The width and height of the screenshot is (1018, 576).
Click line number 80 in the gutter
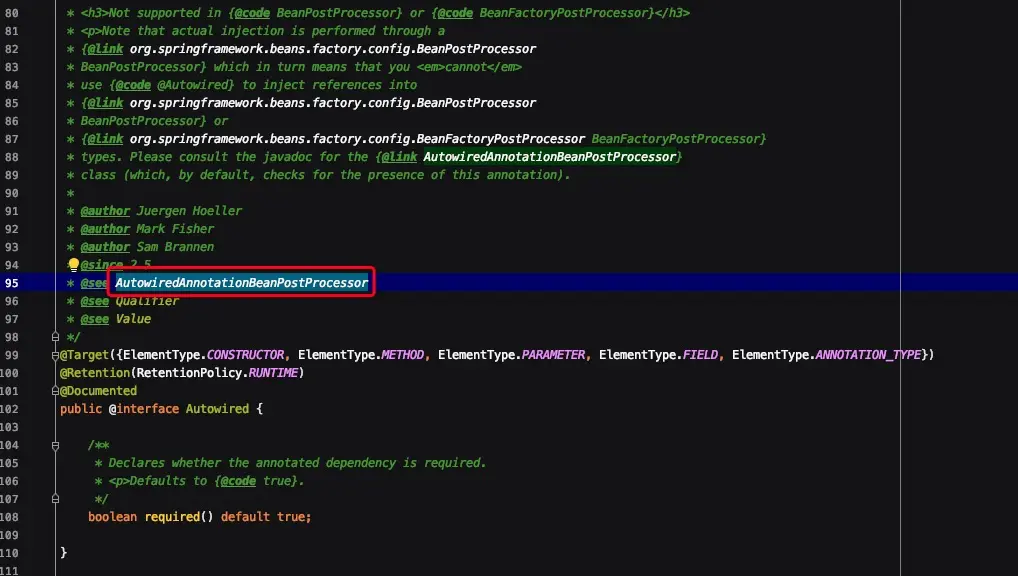pyautogui.click(x=12, y=12)
